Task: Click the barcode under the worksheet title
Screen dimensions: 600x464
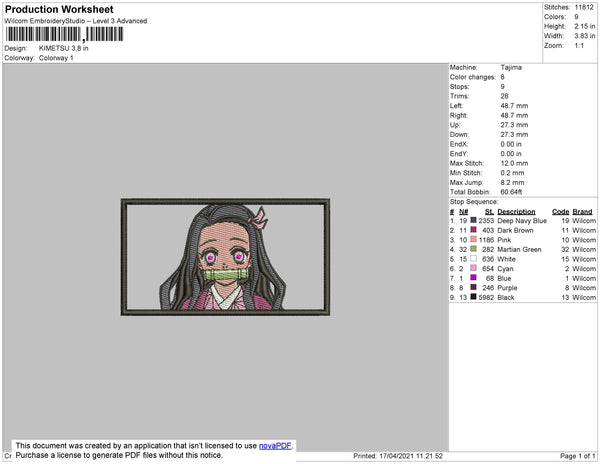Action: point(64,34)
